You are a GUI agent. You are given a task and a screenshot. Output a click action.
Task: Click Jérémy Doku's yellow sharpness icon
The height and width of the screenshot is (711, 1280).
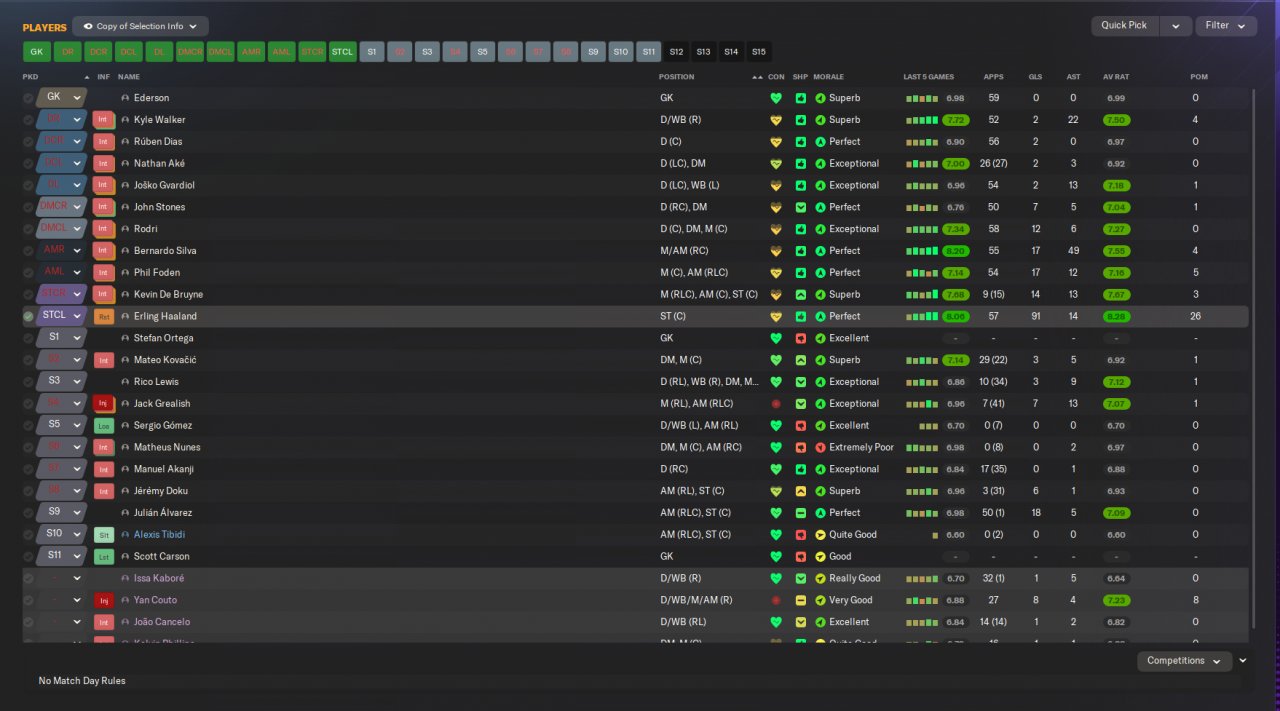801,491
